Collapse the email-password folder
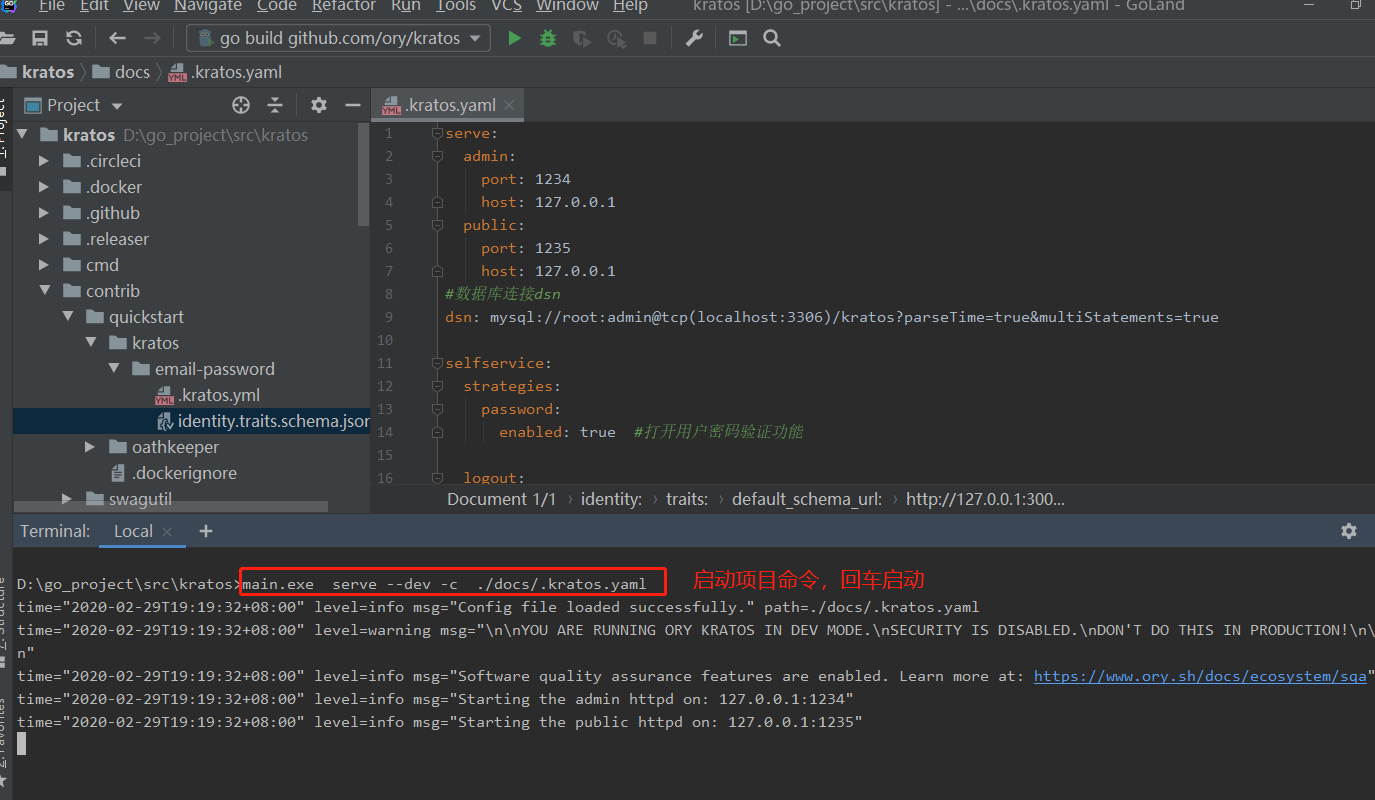Image resolution: width=1375 pixels, height=800 pixels. coord(113,369)
